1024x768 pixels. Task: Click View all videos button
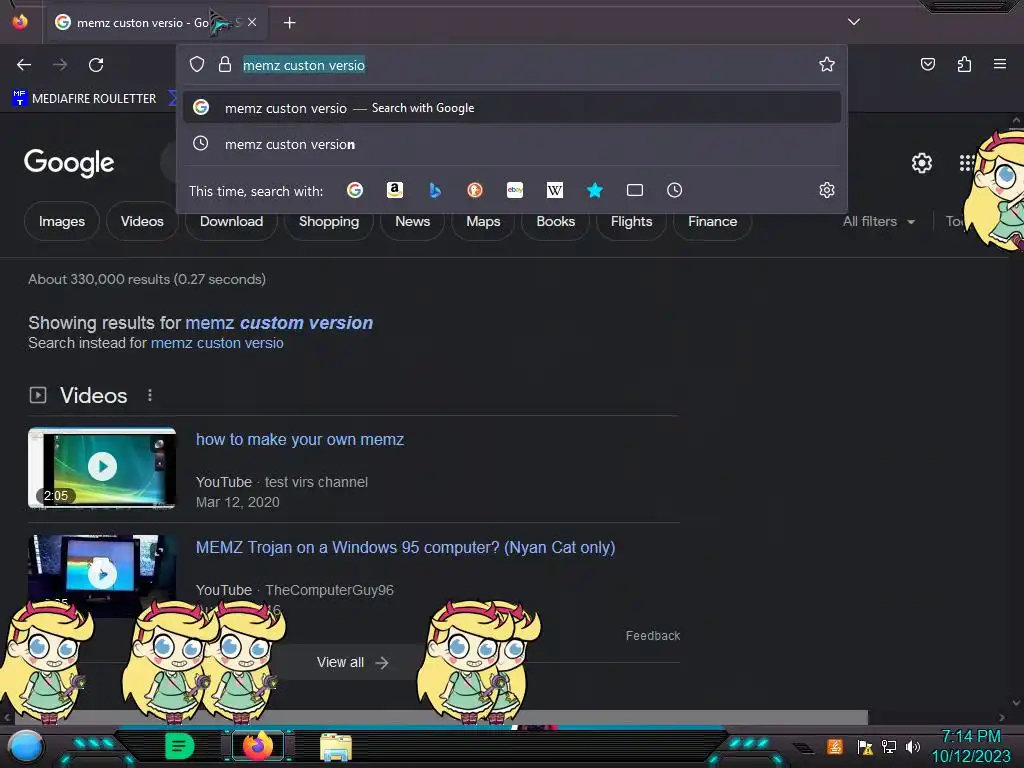[353, 662]
